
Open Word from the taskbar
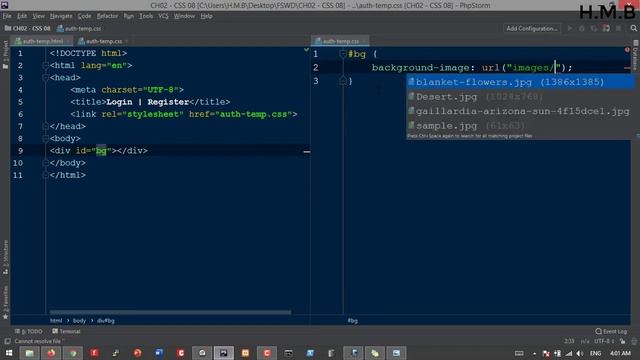pos(159,353)
